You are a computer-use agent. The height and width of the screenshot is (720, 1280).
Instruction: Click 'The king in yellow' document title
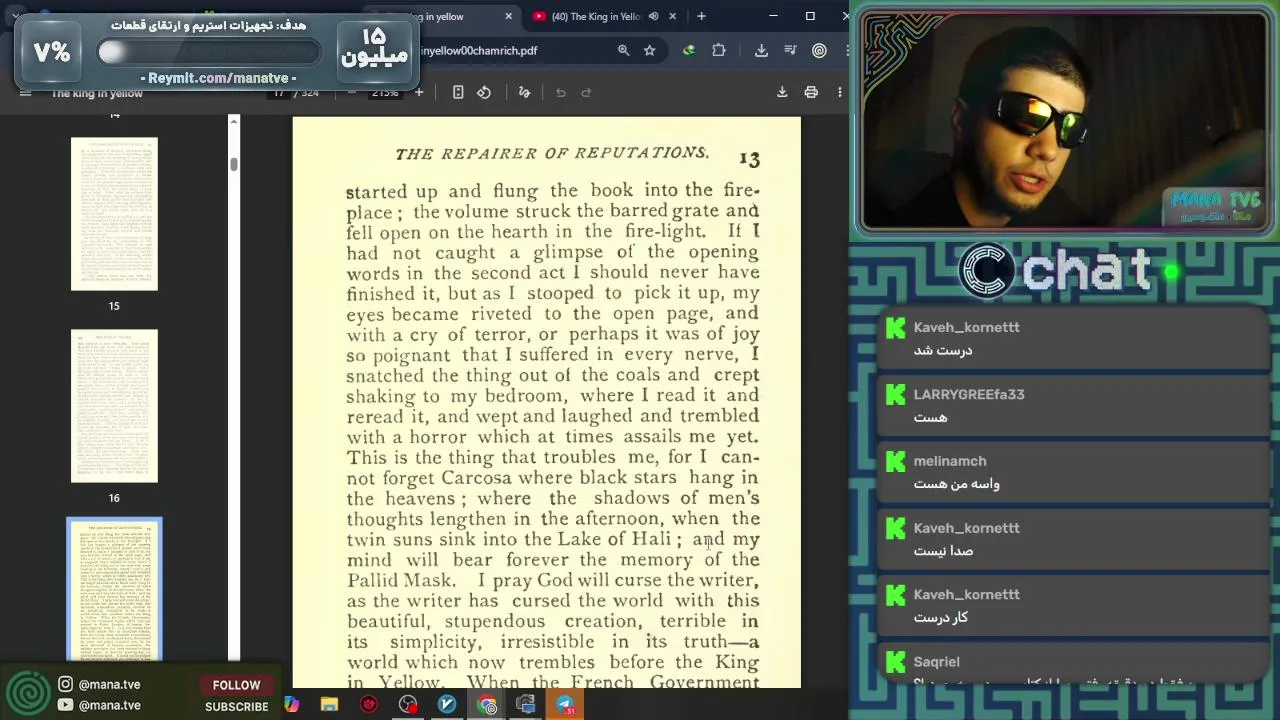coord(97,93)
